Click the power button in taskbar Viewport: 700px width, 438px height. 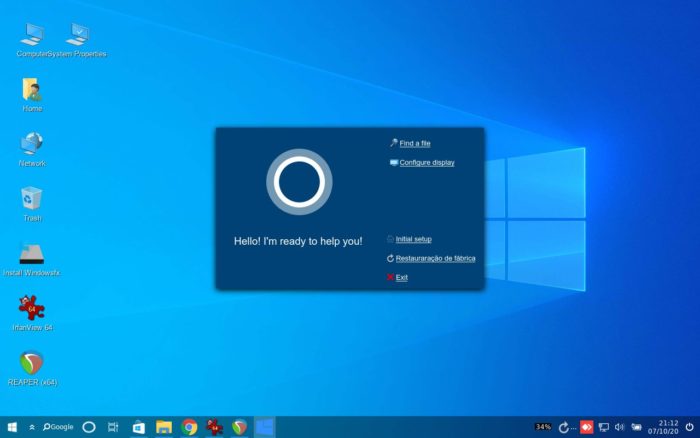[x=689, y=427]
